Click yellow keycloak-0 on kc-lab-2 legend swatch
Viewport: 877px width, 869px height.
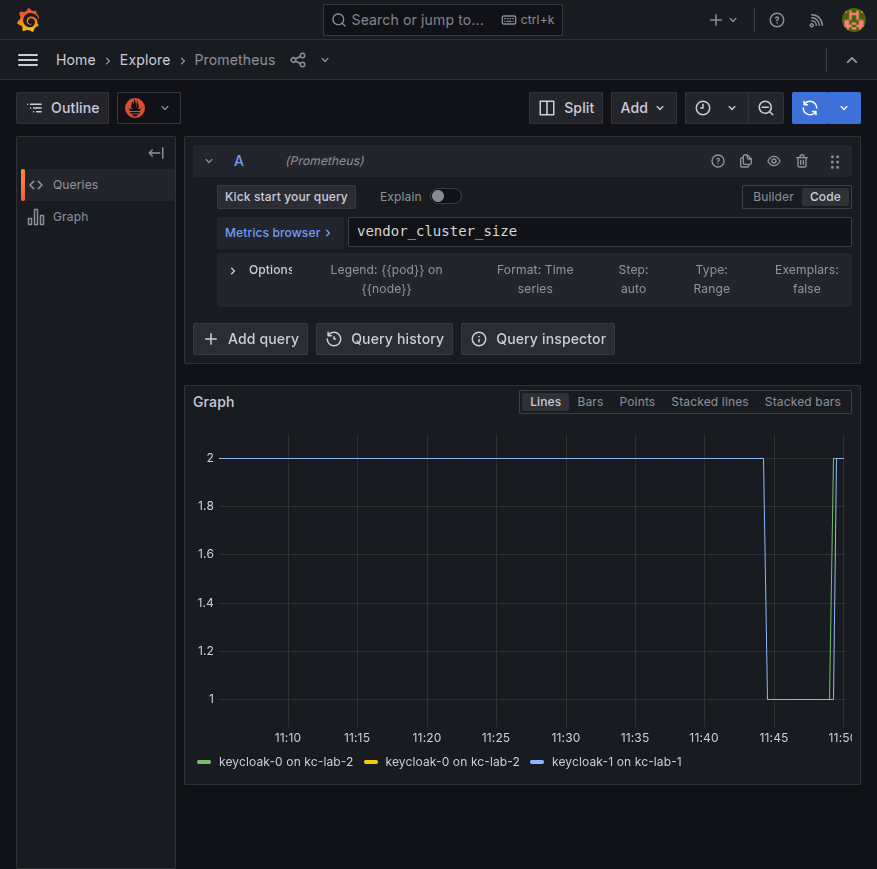(x=371, y=762)
